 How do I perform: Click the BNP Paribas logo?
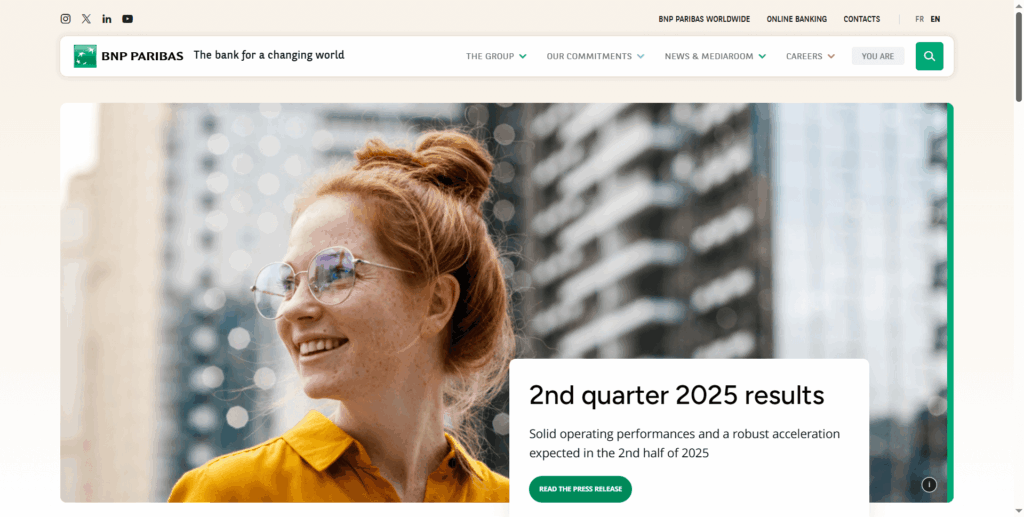pyautogui.click(x=129, y=56)
